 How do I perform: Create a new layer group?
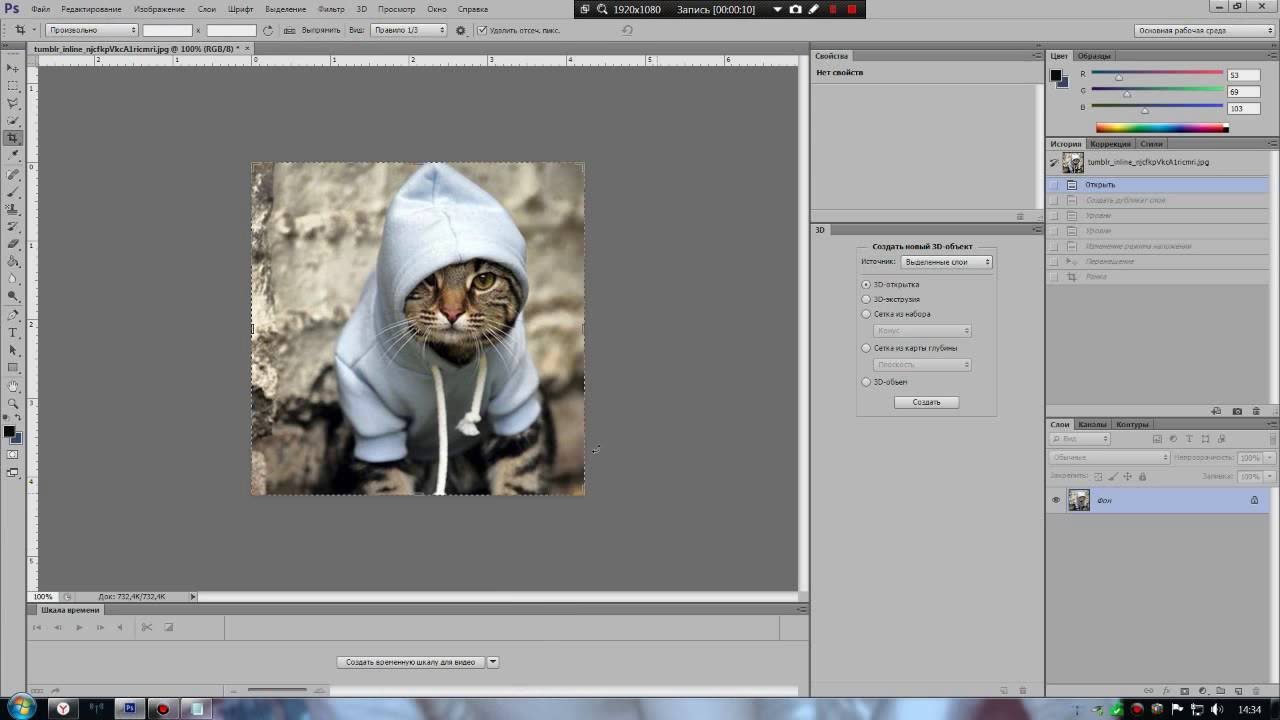[1220, 691]
